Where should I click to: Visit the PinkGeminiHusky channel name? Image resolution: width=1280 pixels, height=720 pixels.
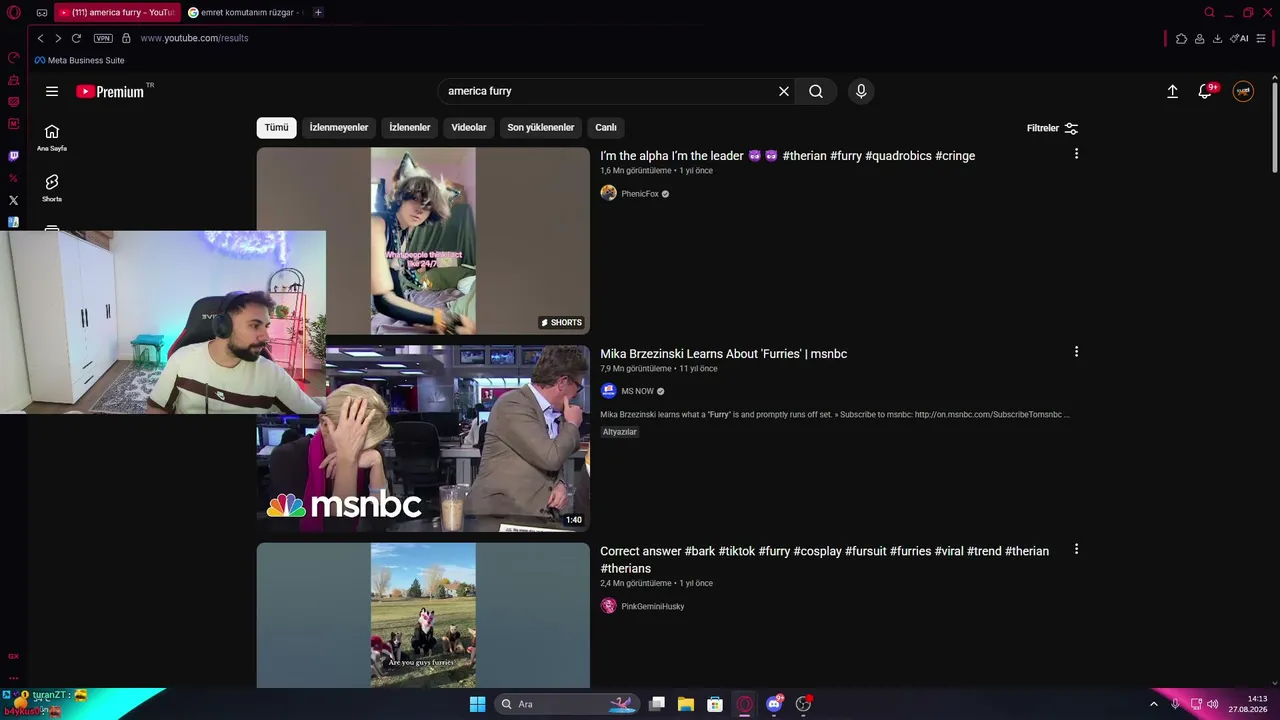coord(653,607)
